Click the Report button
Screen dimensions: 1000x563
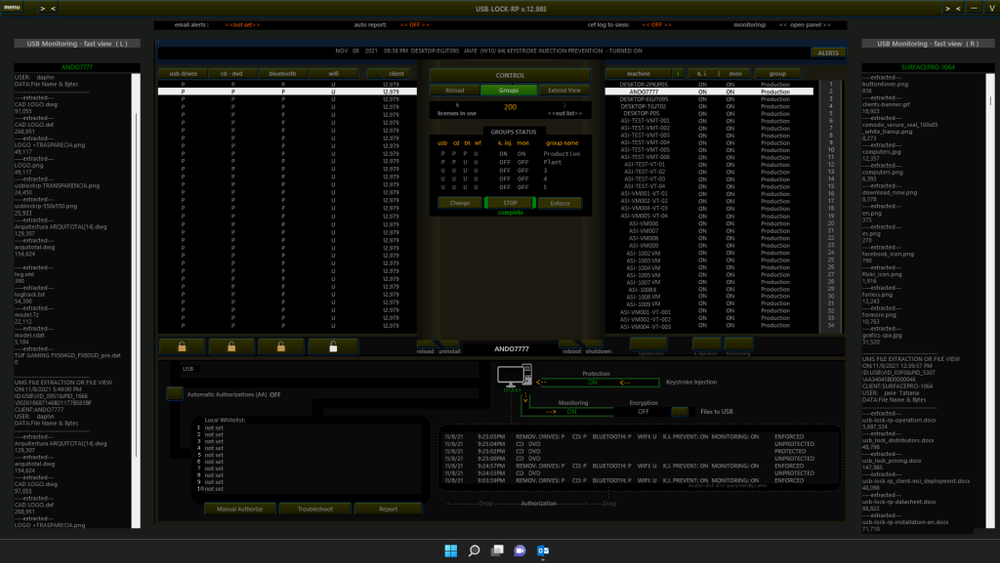click(x=388, y=509)
